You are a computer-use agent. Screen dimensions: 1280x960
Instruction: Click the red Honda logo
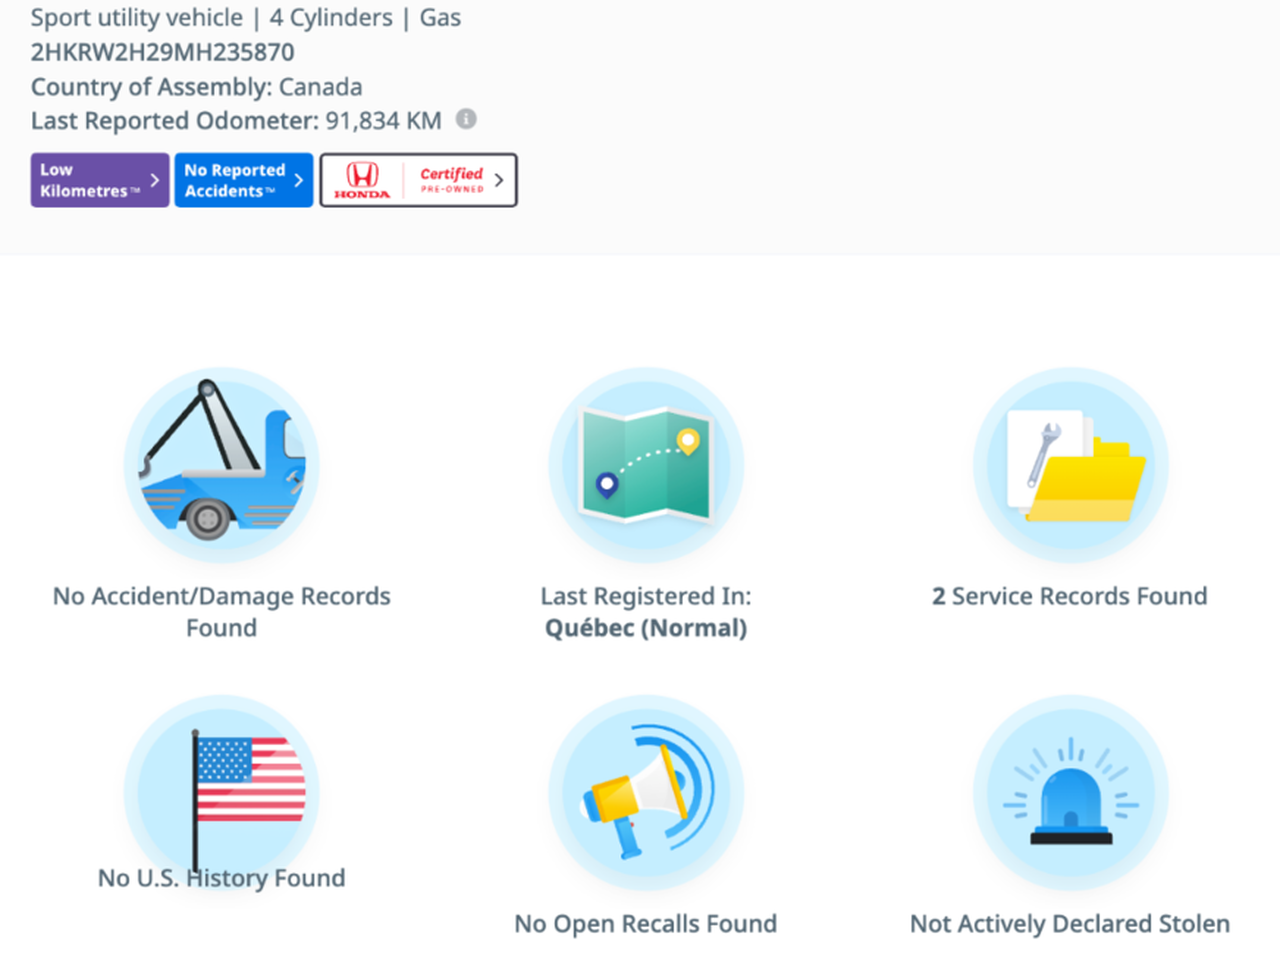point(362,180)
